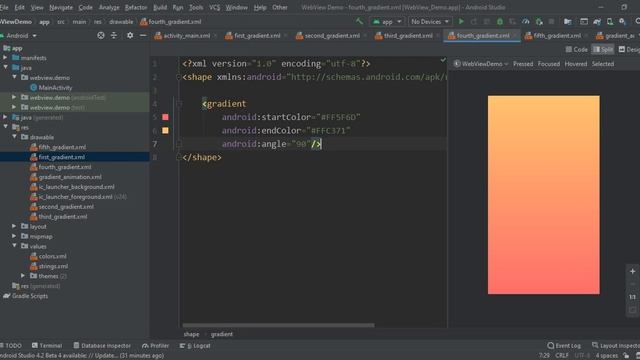
Task: Open the No Devices dropdown
Action: coord(429,21)
